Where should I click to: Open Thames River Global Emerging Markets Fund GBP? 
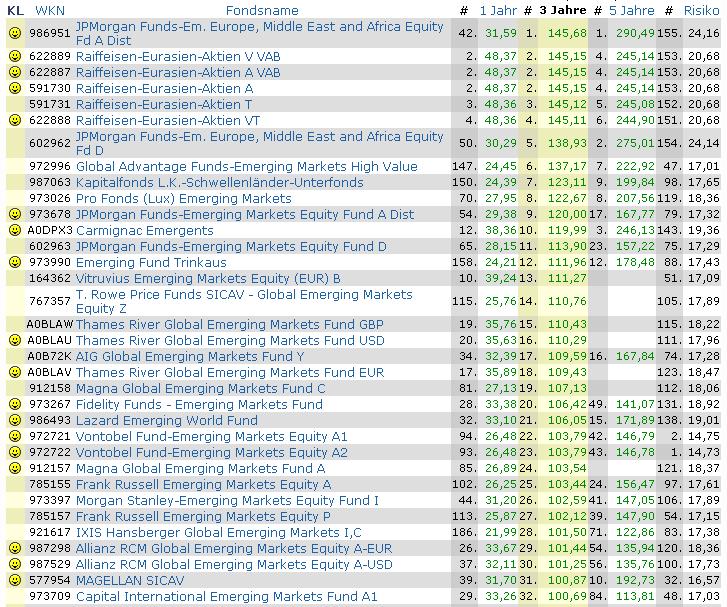pyautogui.click(x=230, y=324)
